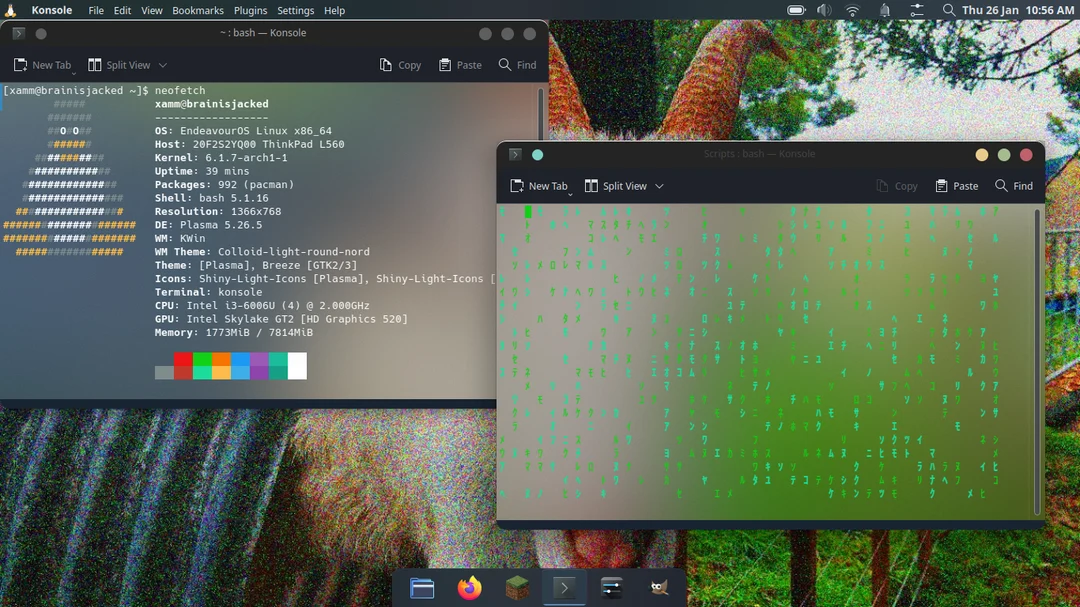Image resolution: width=1080 pixels, height=607 pixels.
Task: Click the Tux icon beside the Konsole menu
Action: tap(10, 10)
